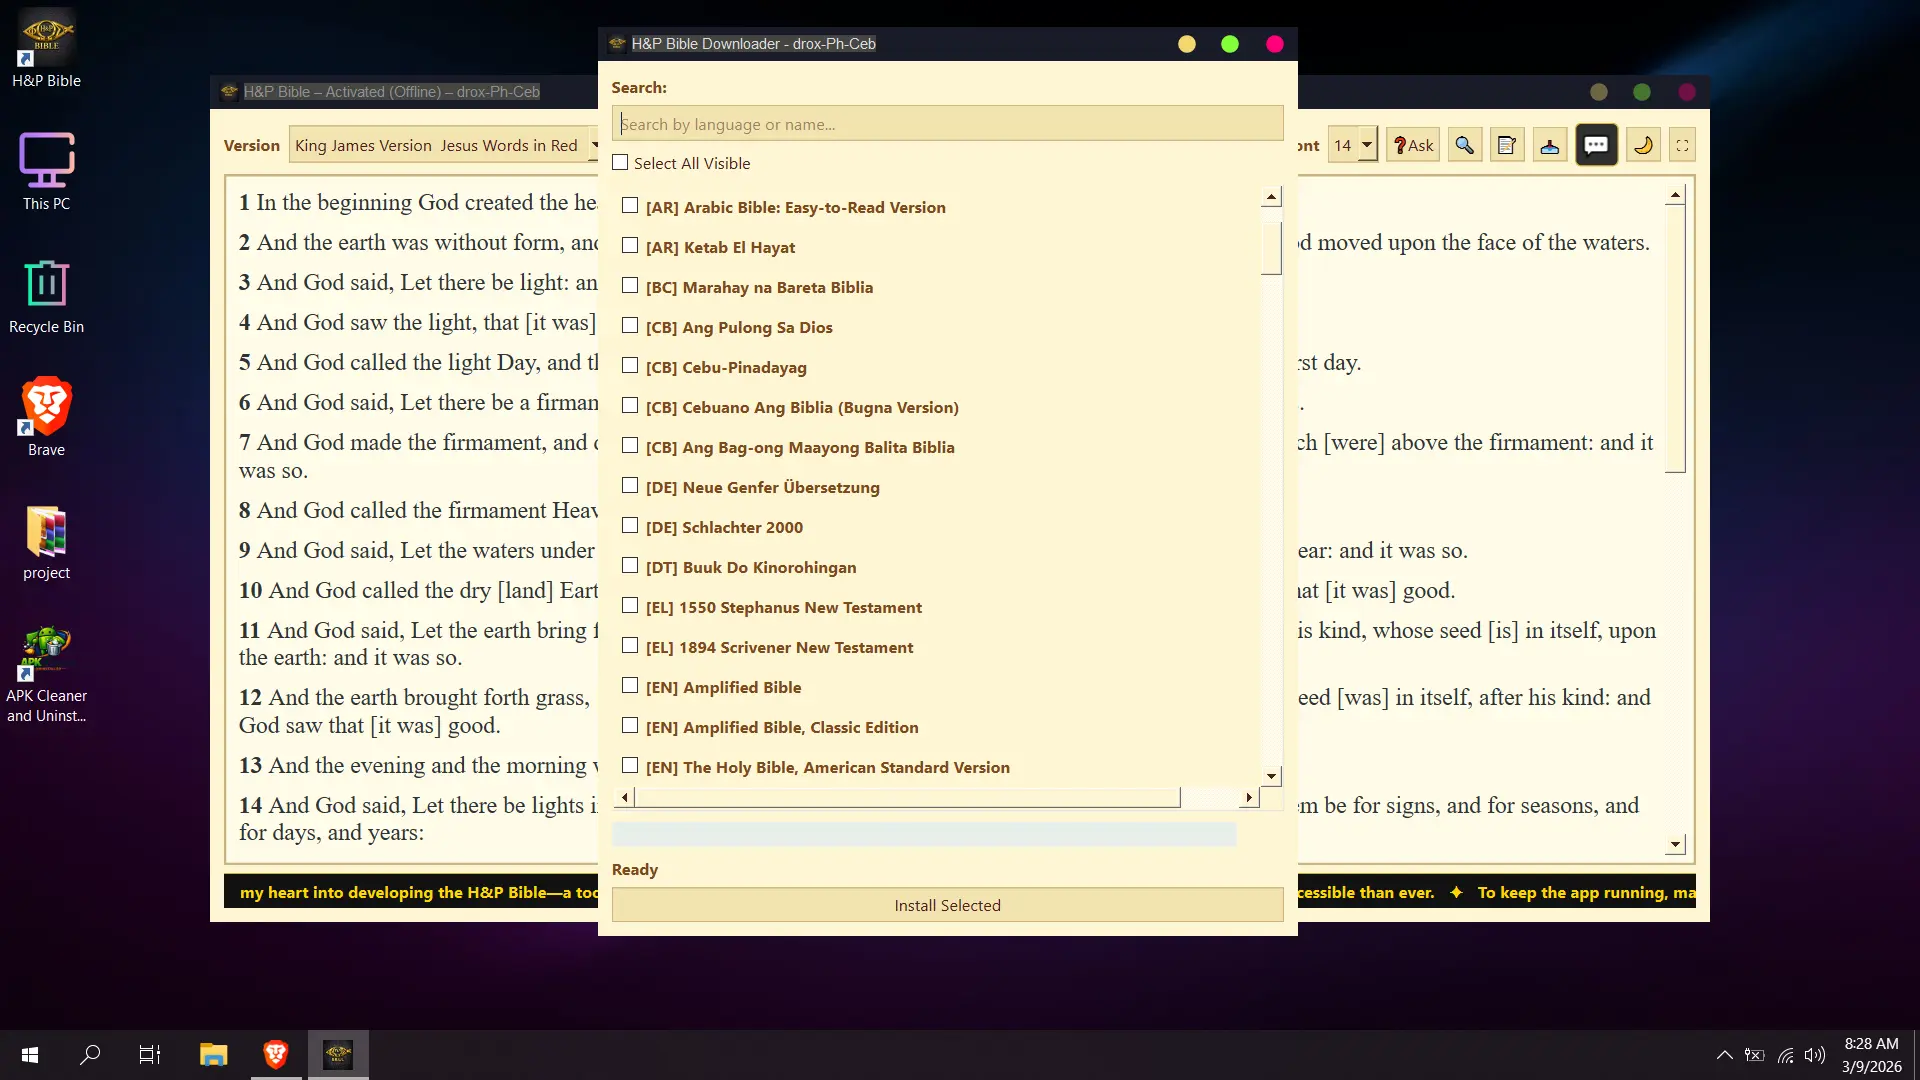Check Marahay na Bareta Biblia
The height and width of the screenshot is (1080, 1920).
(x=630, y=286)
